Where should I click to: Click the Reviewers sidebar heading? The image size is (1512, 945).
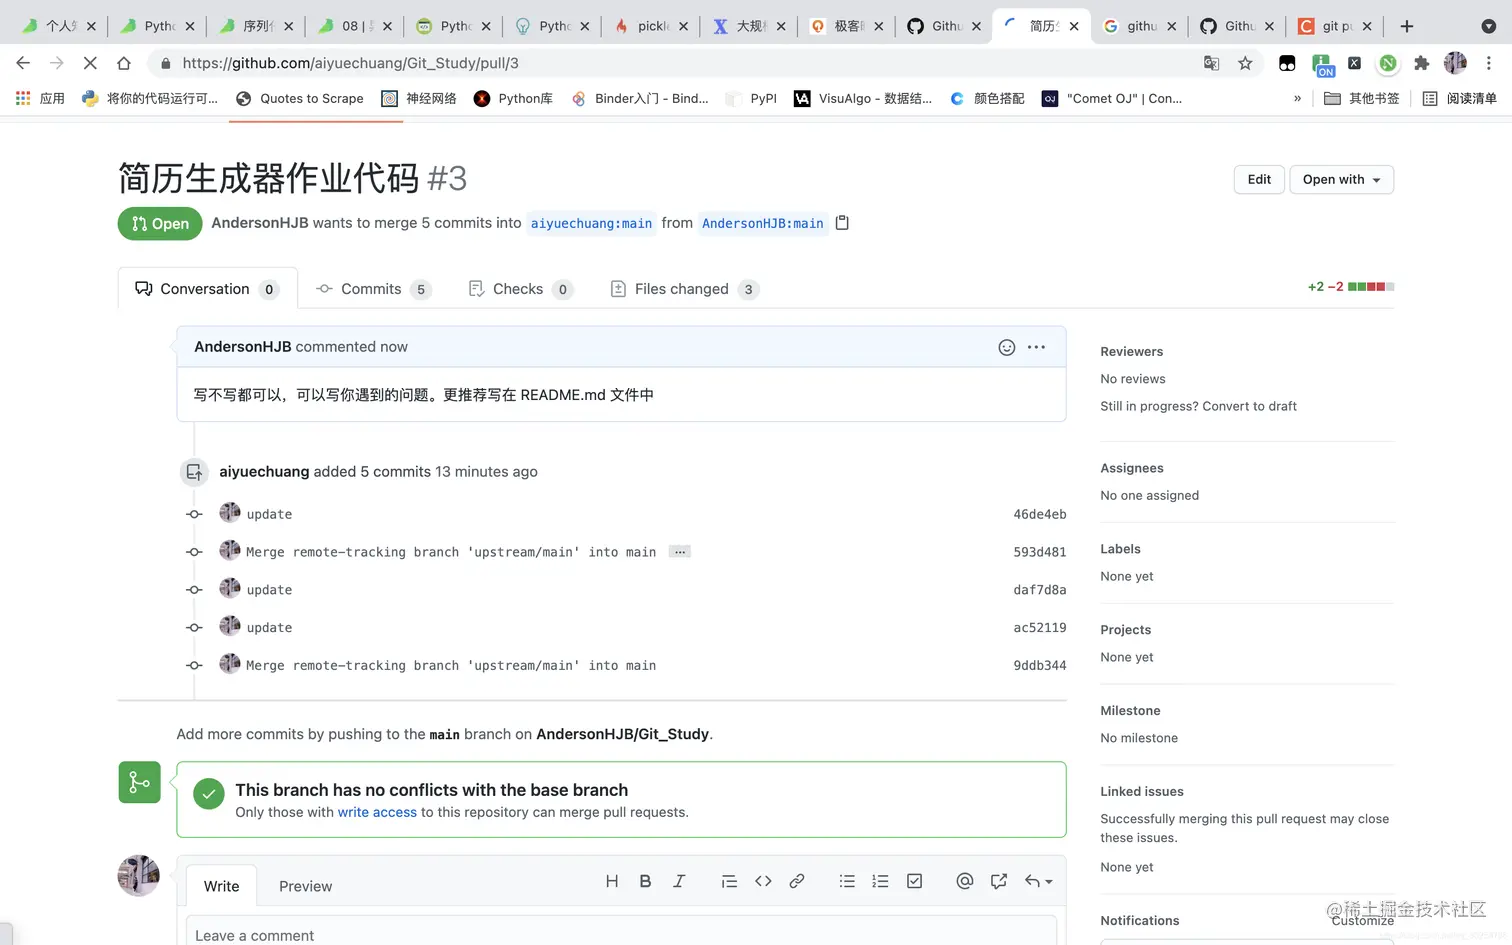[x=1131, y=352]
